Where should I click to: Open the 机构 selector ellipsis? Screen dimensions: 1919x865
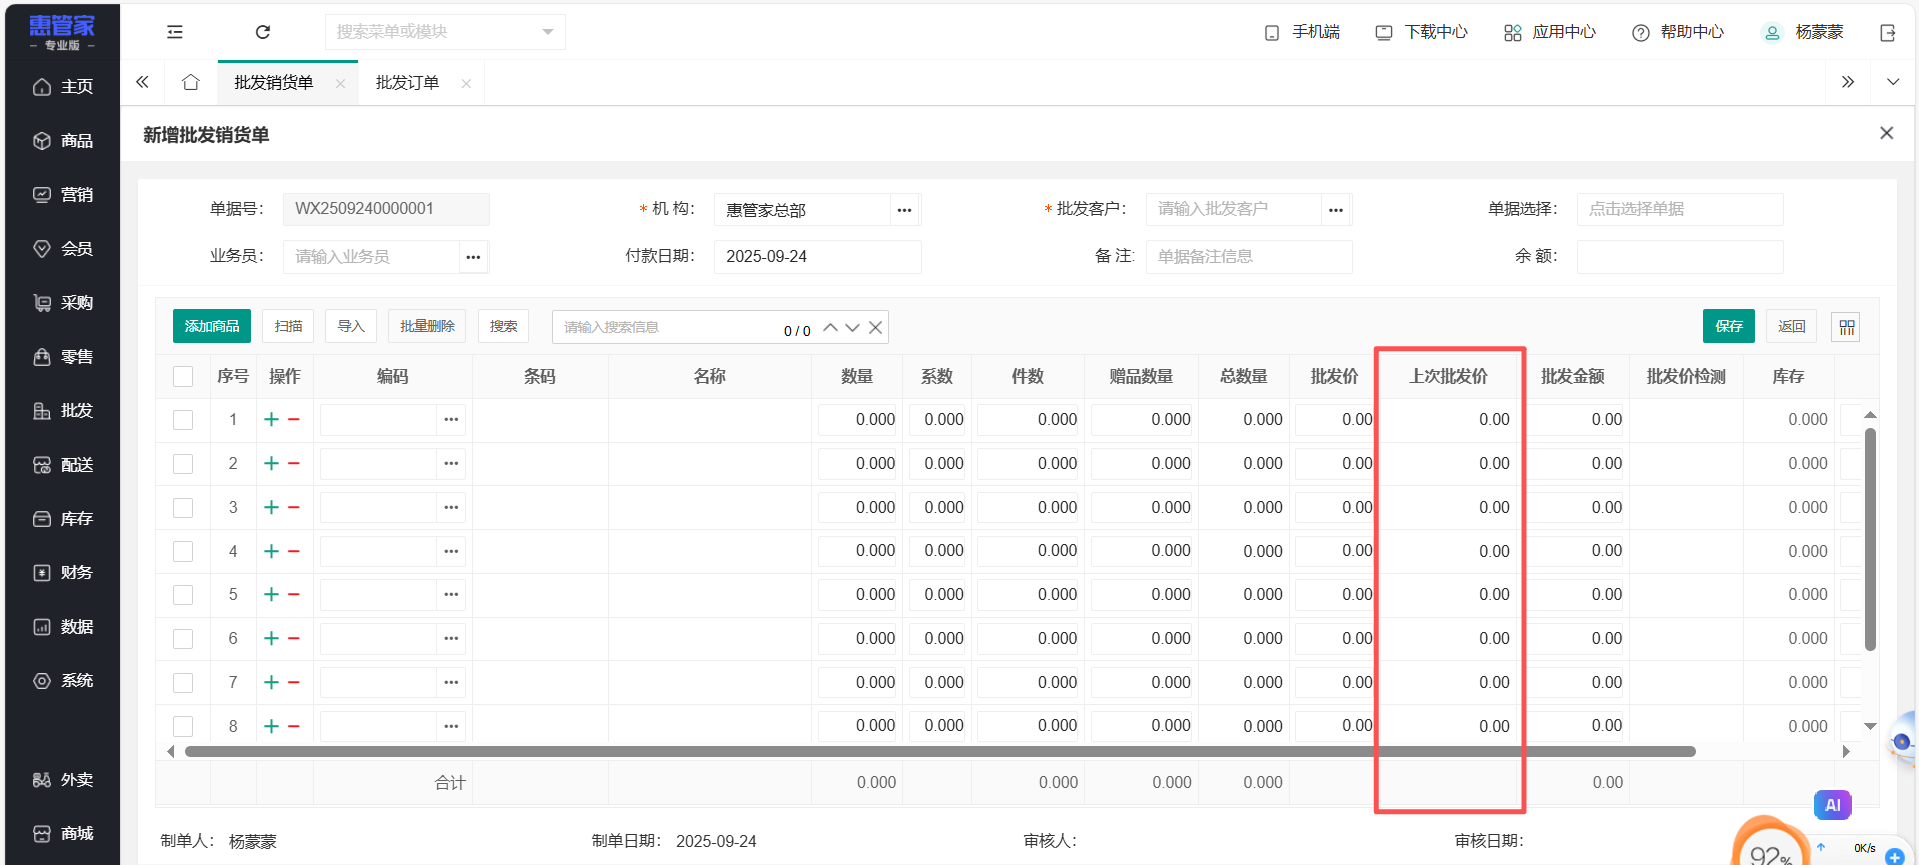click(x=904, y=210)
